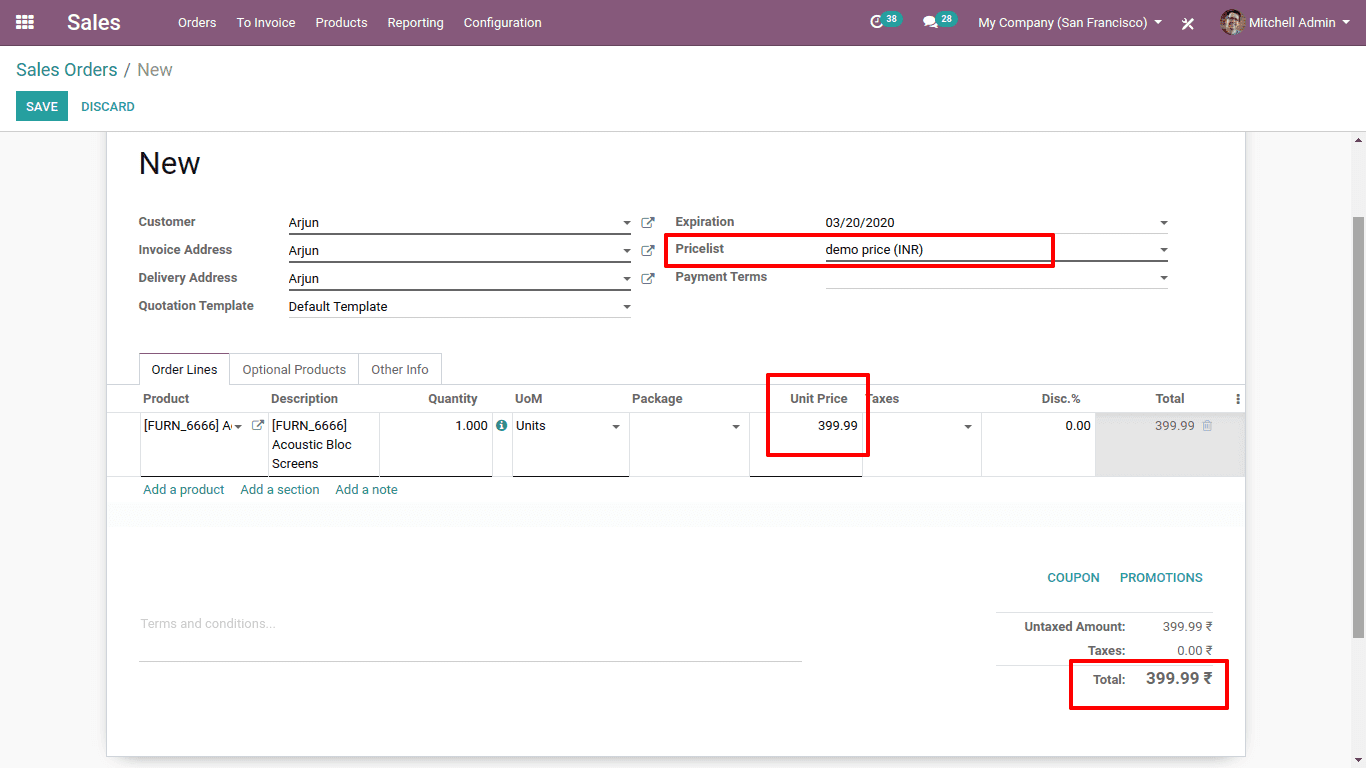Open external link icon for Delivery Address
Image resolution: width=1366 pixels, height=768 pixels.
[648, 279]
